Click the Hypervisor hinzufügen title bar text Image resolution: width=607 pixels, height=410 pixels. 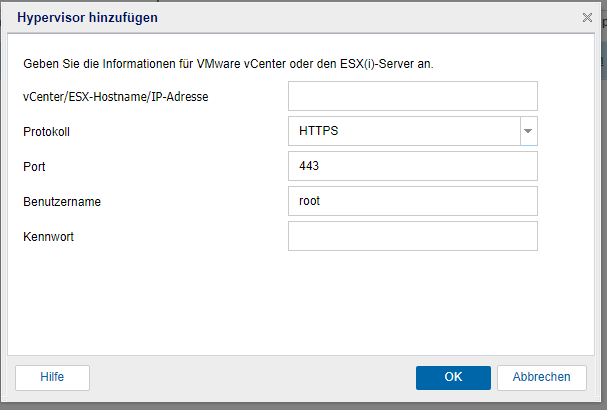coord(87,18)
